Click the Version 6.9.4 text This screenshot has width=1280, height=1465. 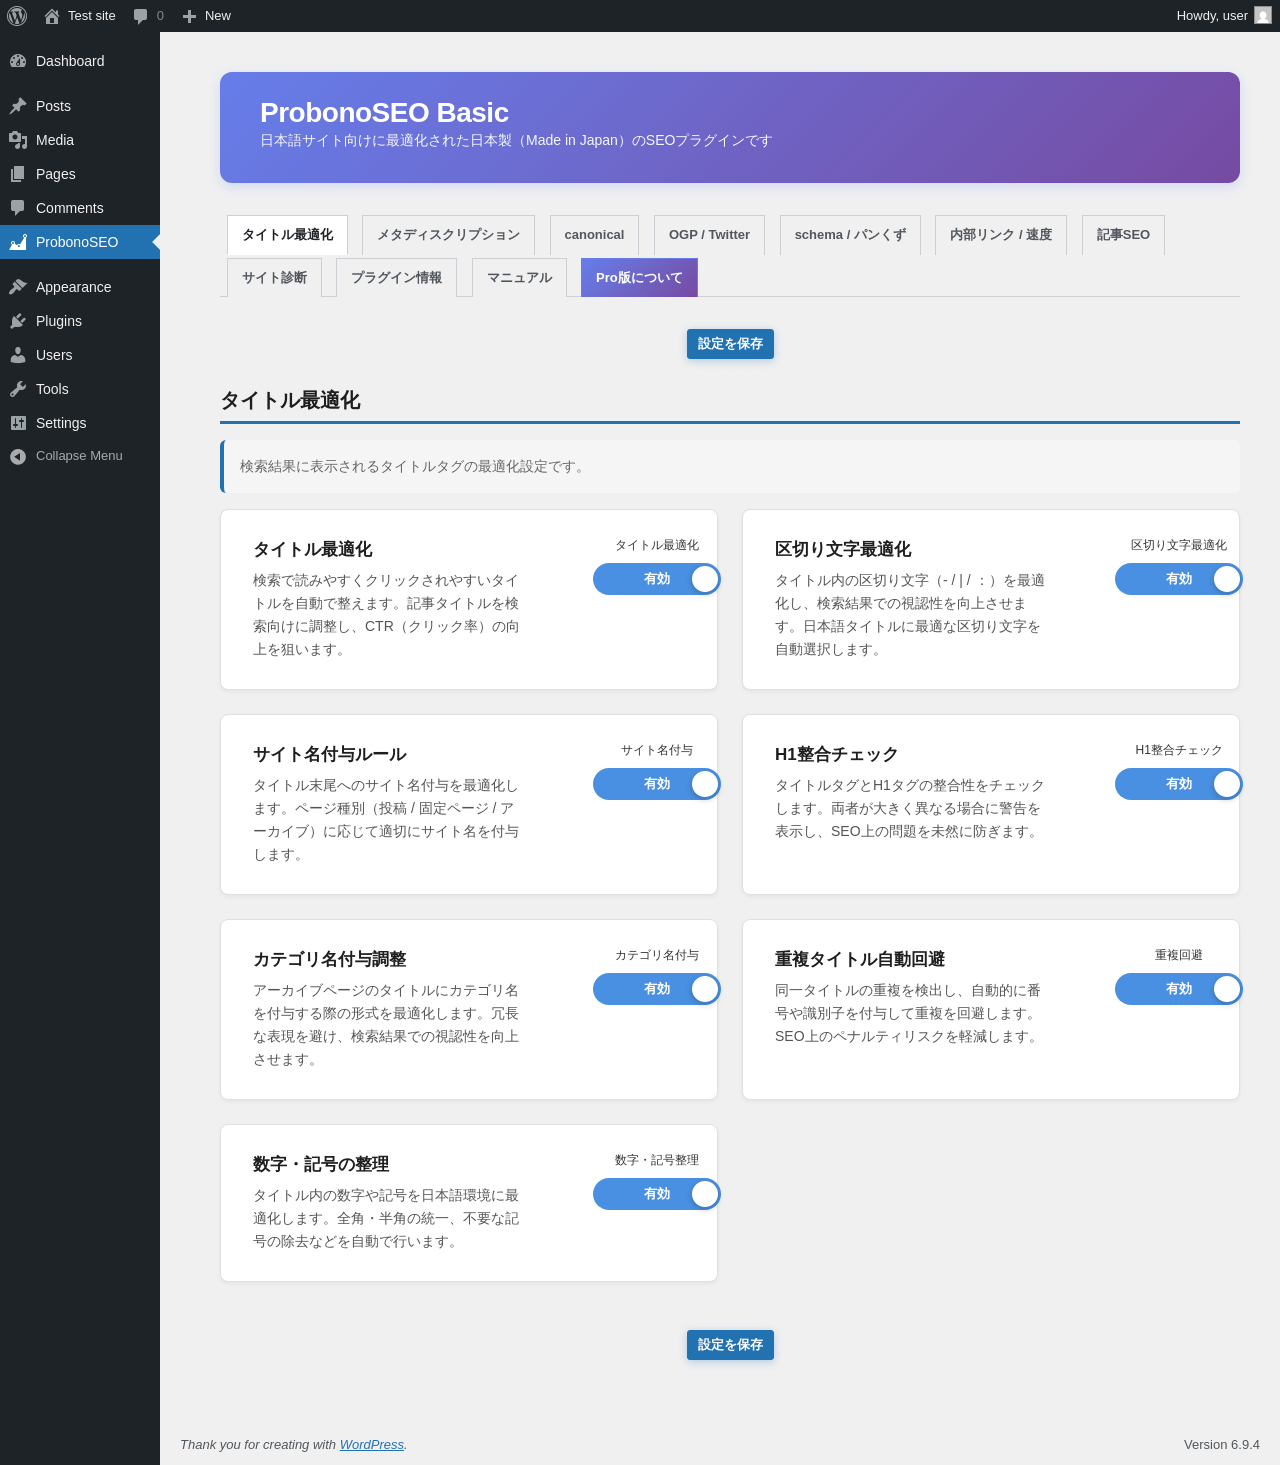[1222, 1444]
